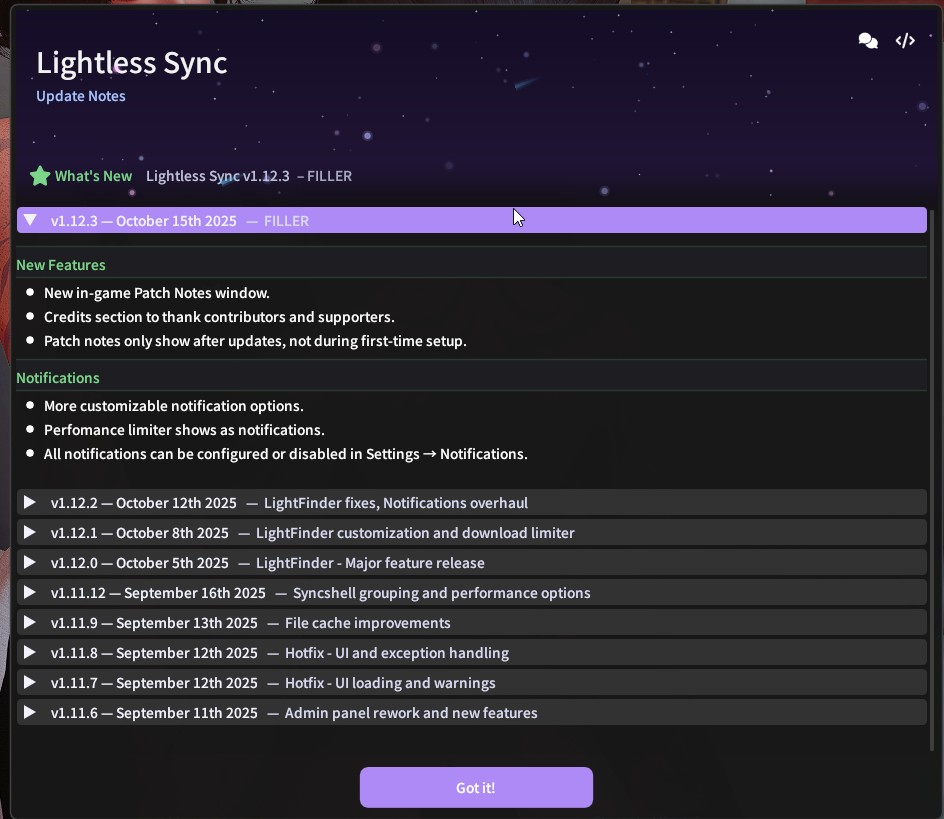Show v1.11.8 UI and exception handling hotfix

(30, 653)
